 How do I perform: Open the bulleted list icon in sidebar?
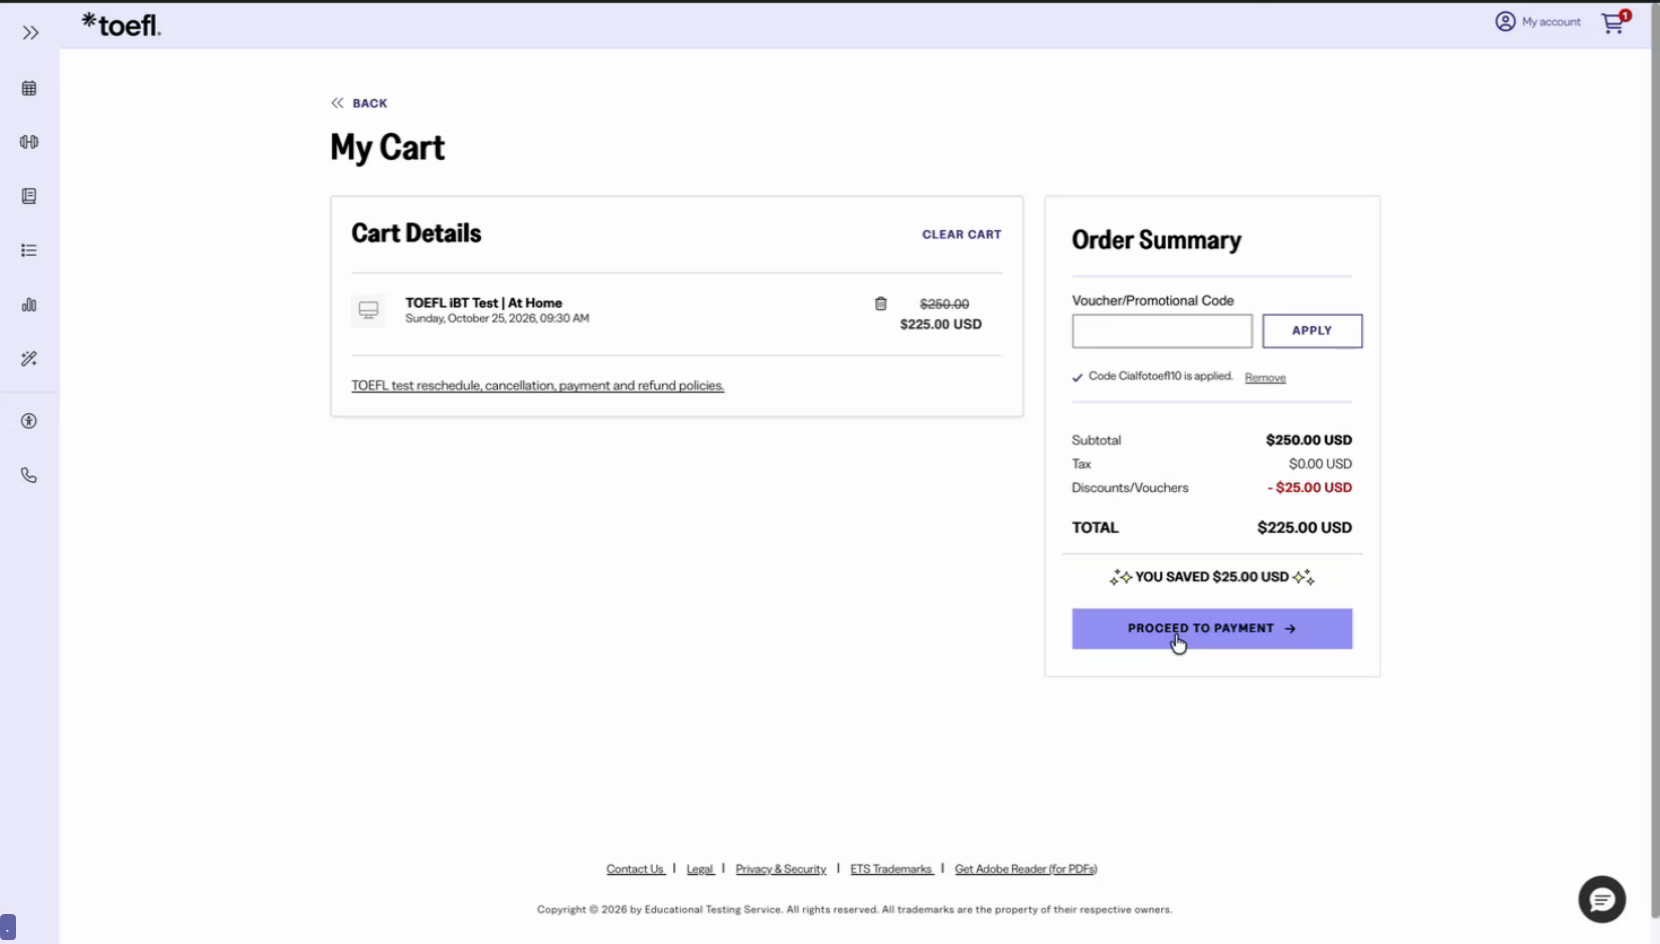29,250
